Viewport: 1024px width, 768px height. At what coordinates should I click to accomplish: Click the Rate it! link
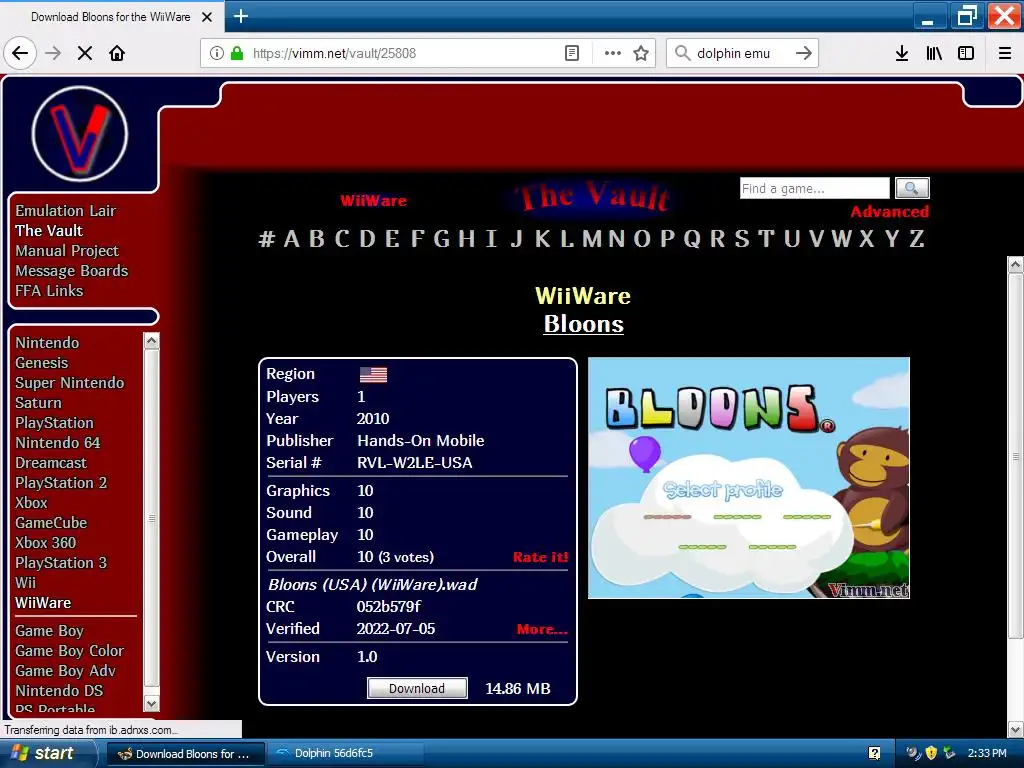pyautogui.click(x=540, y=557)
